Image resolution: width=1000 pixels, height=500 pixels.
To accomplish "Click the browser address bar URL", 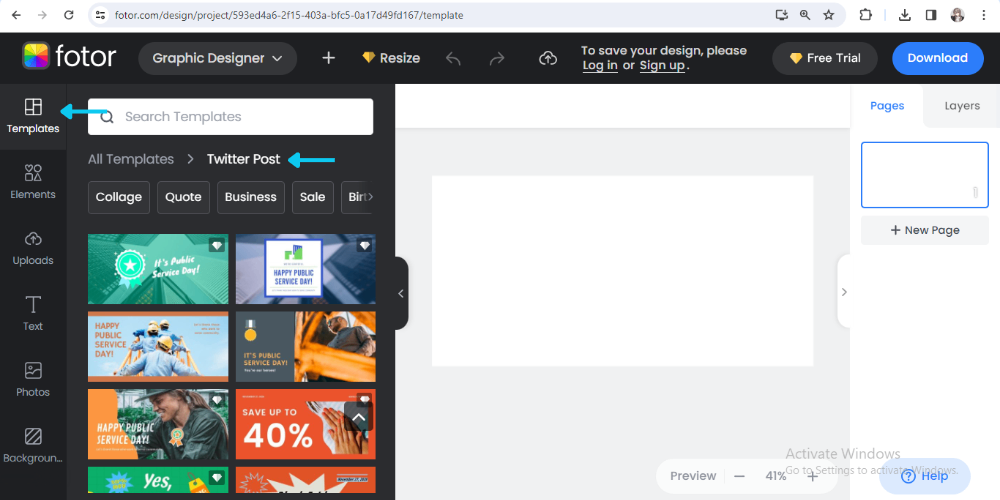I will point(289,15).
